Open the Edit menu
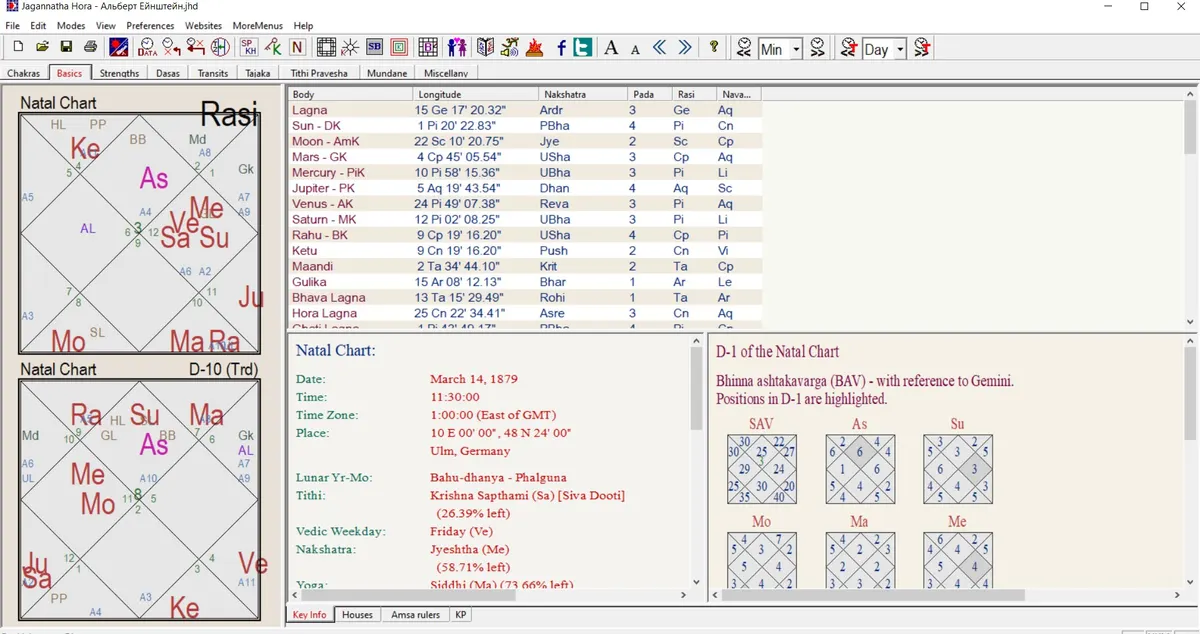 38,25
